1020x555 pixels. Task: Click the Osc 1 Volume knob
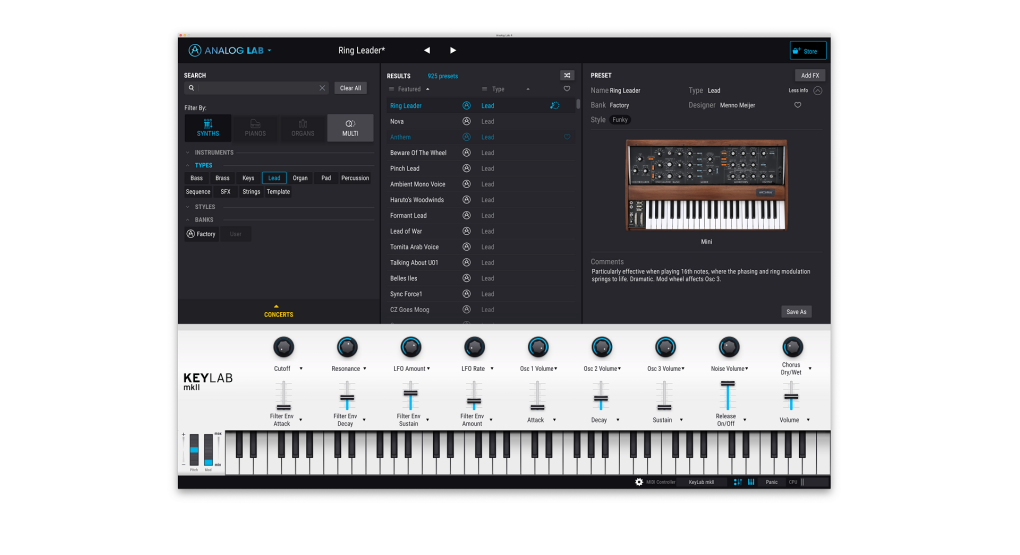pyautogui.click(x=538, y=347)
